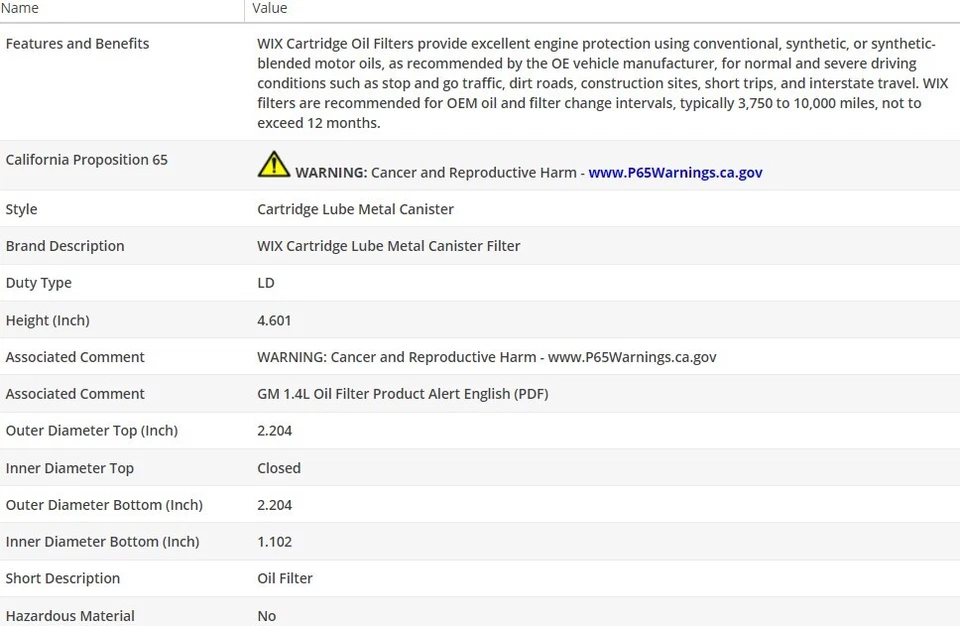Select the Features and Benefits row label
The image size is (960, 626).
click(77, 44)
